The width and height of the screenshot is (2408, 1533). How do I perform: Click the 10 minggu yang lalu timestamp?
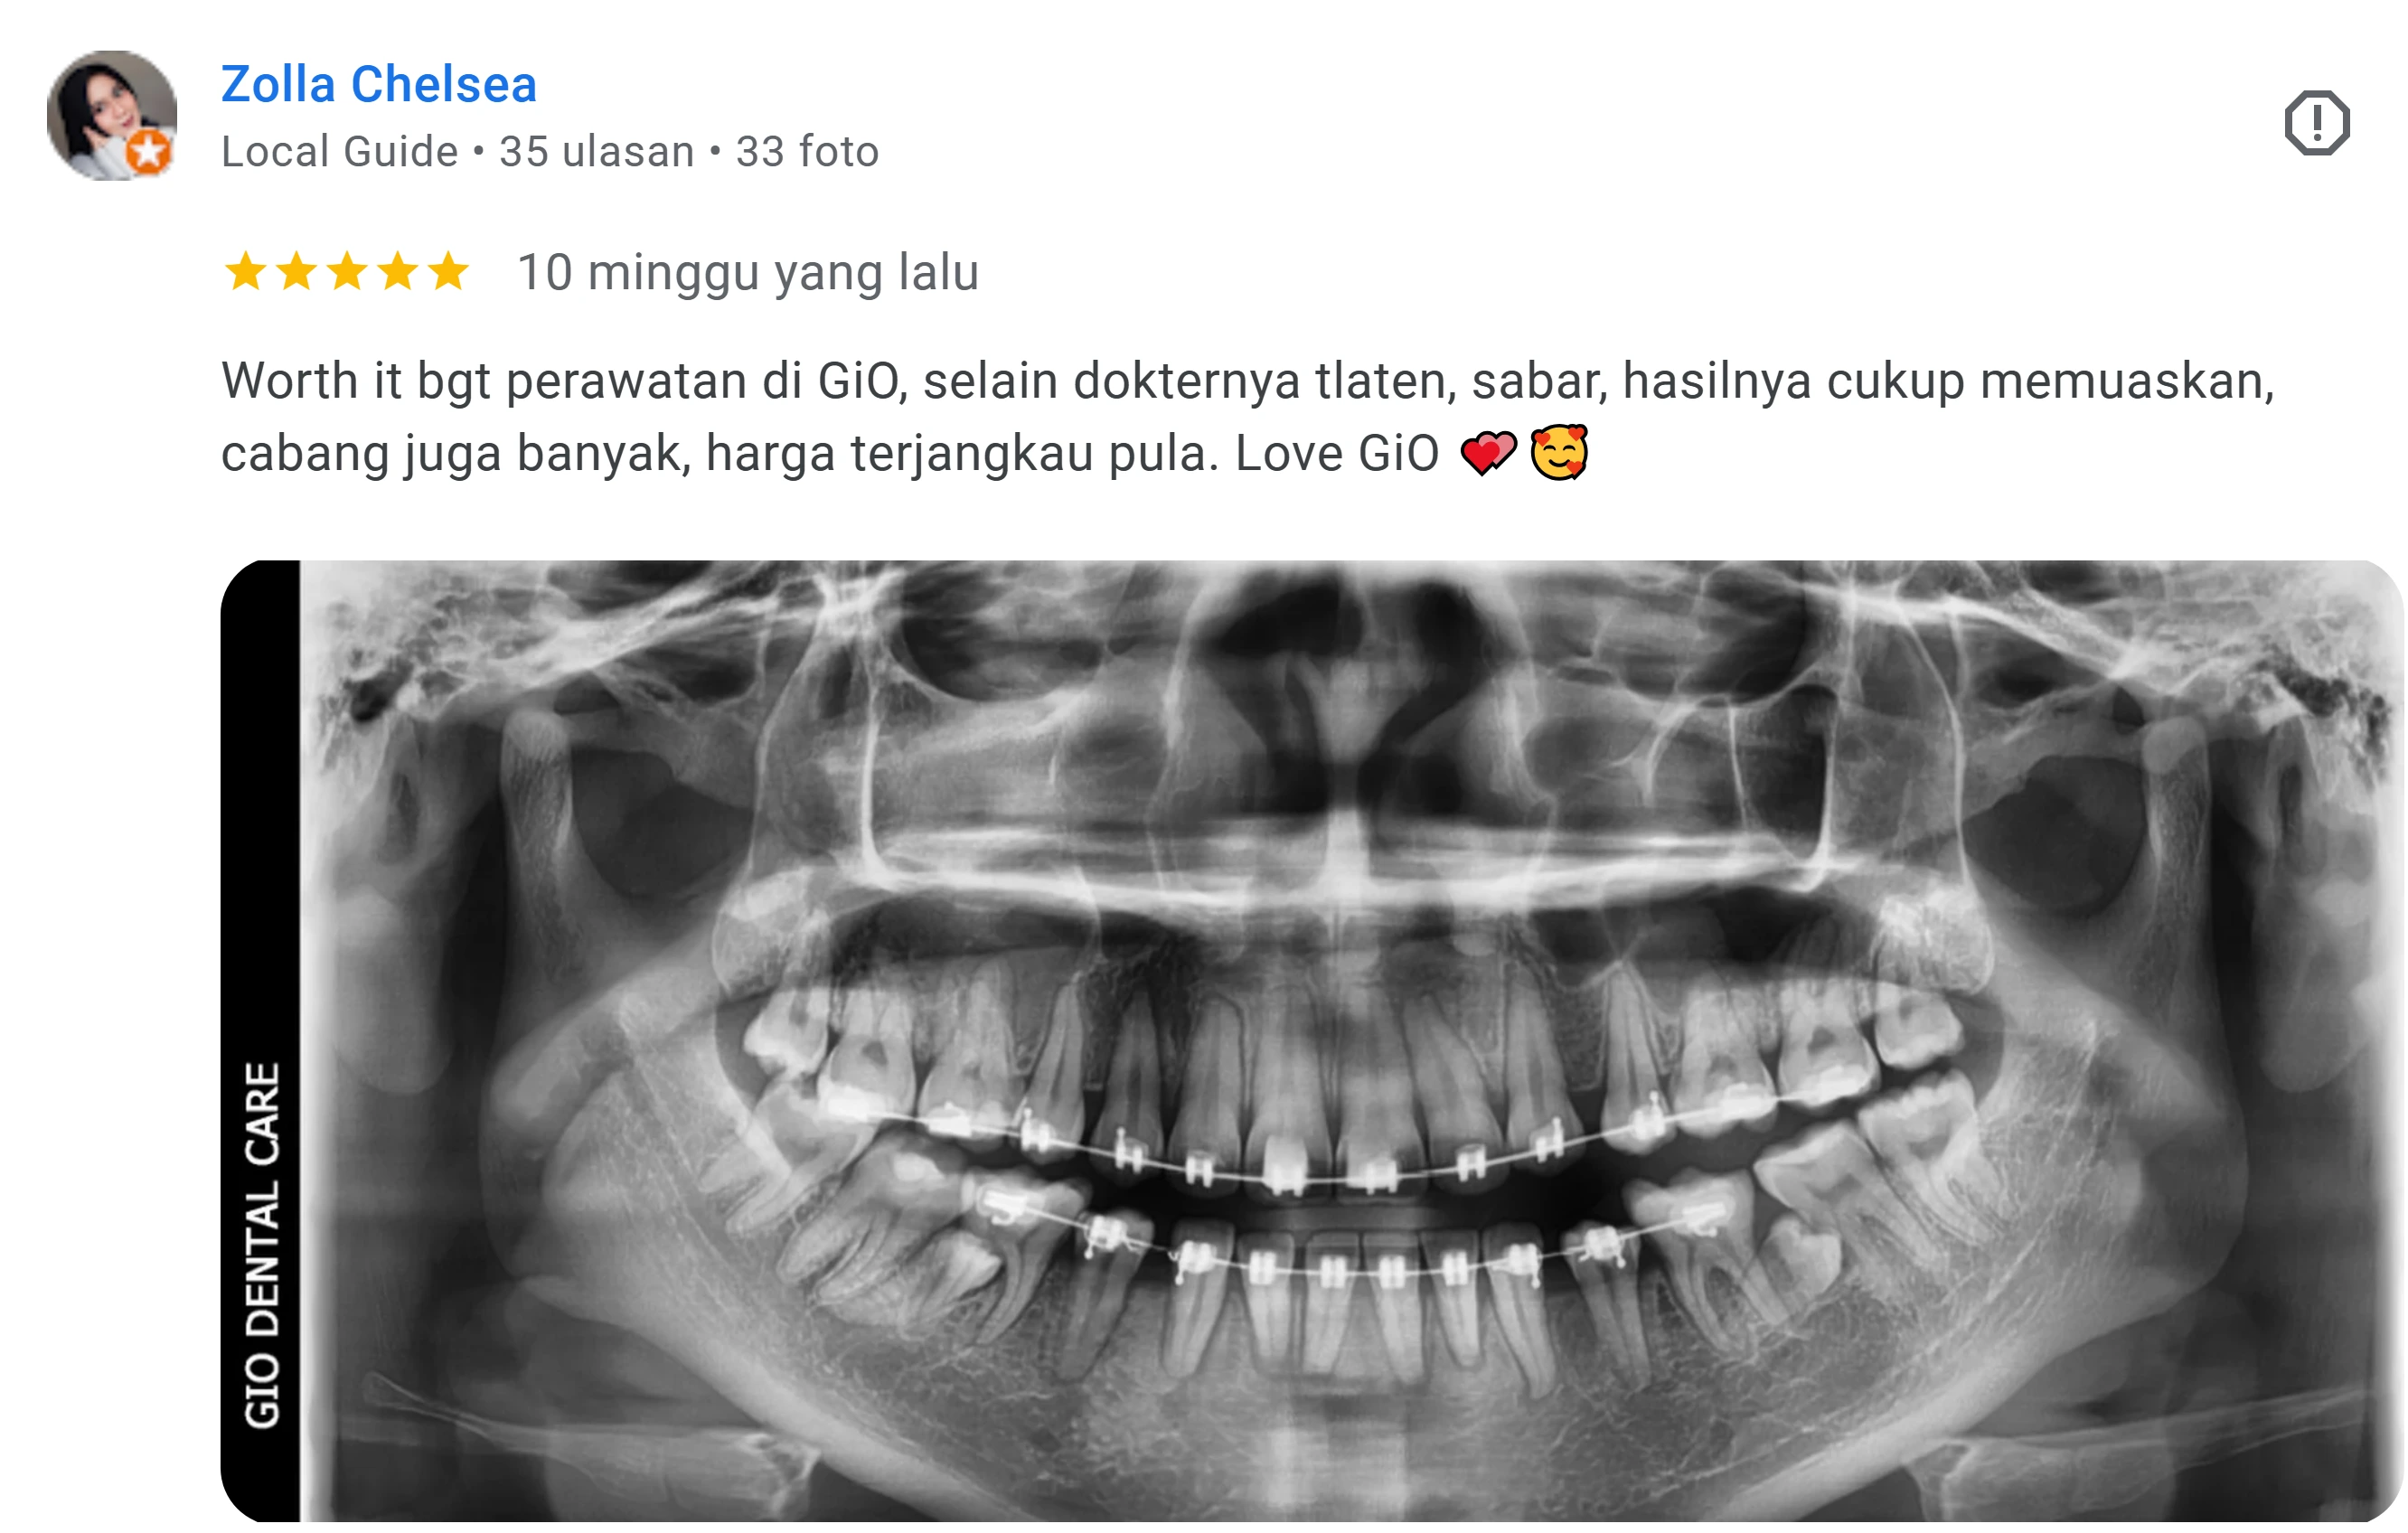click(x=748, y=272)
